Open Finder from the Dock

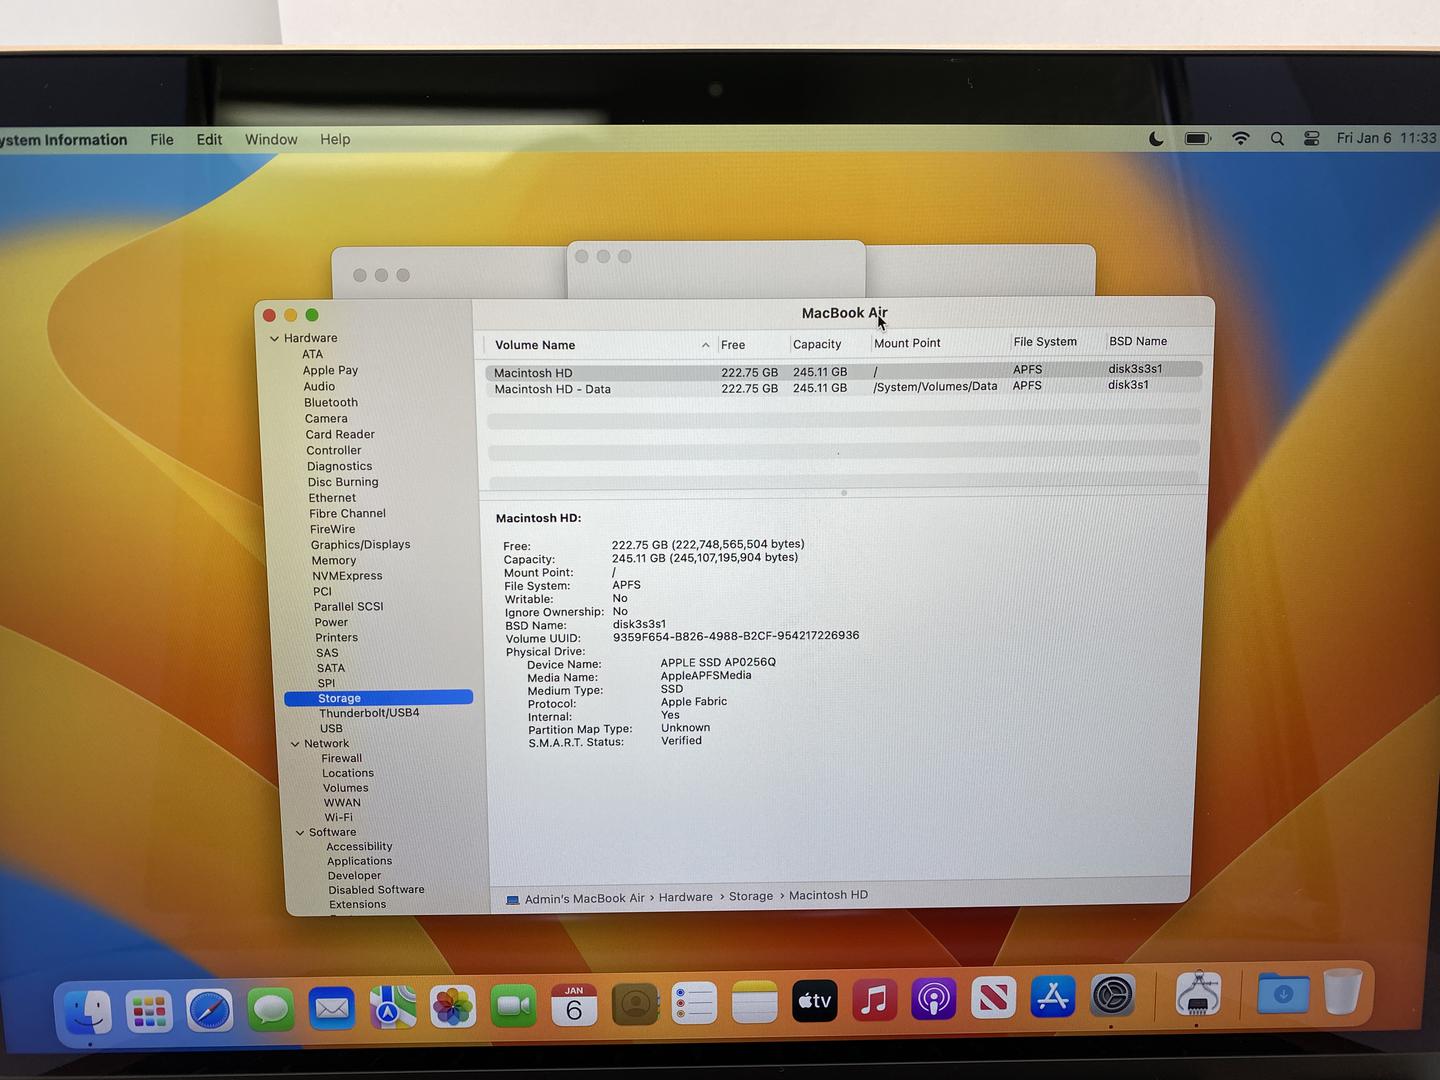[89, 1011]
